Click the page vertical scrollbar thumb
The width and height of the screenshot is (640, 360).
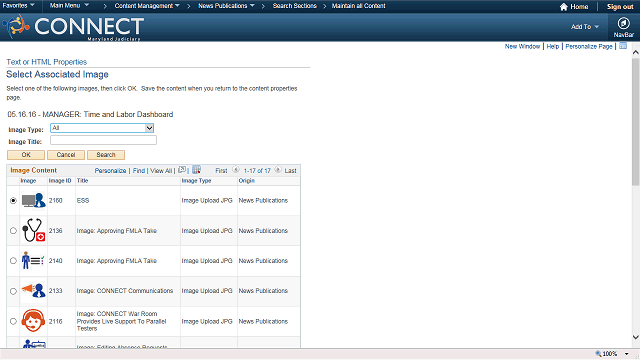coord(636,122)
